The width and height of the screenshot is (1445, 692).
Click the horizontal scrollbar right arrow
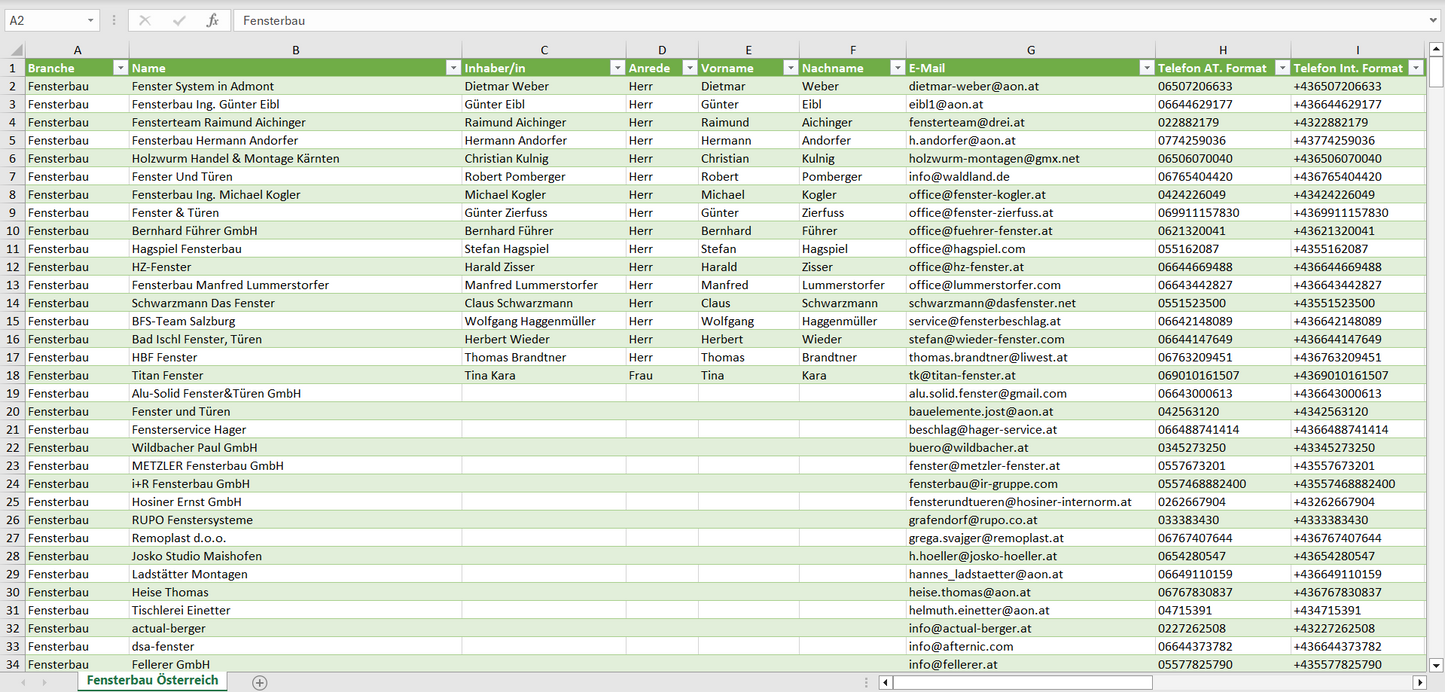coord(1418,682)
